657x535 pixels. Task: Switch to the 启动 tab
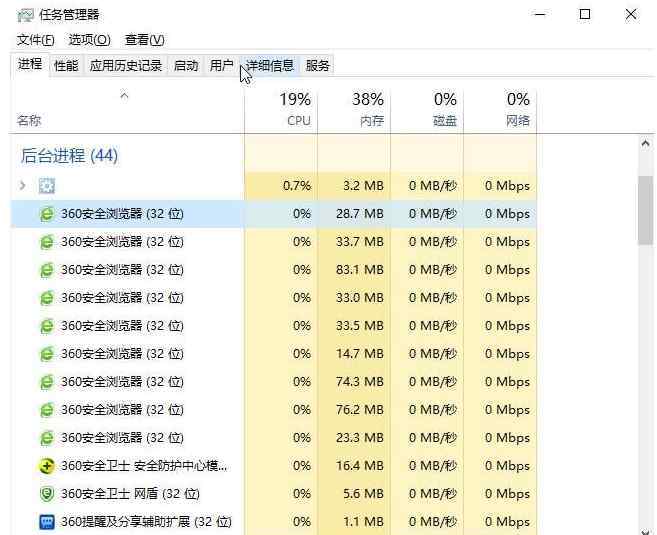pos(186,65)
